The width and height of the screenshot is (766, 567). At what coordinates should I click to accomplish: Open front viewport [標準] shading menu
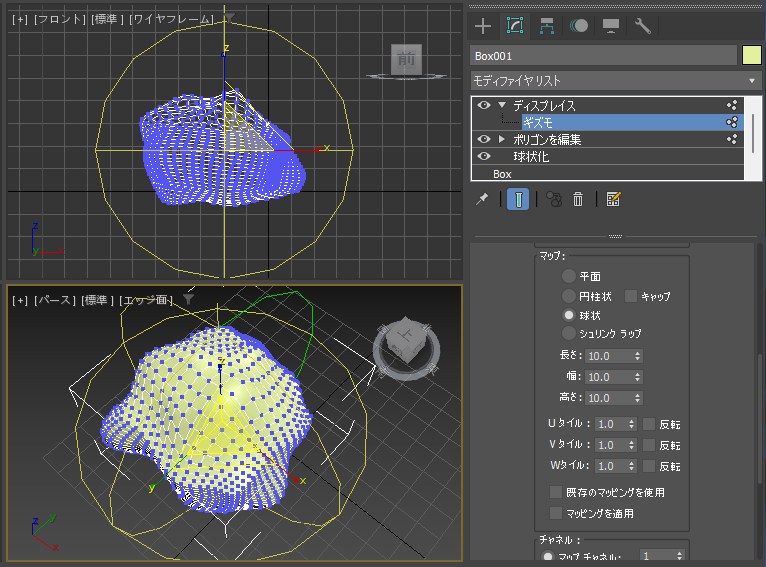[107, 20]
